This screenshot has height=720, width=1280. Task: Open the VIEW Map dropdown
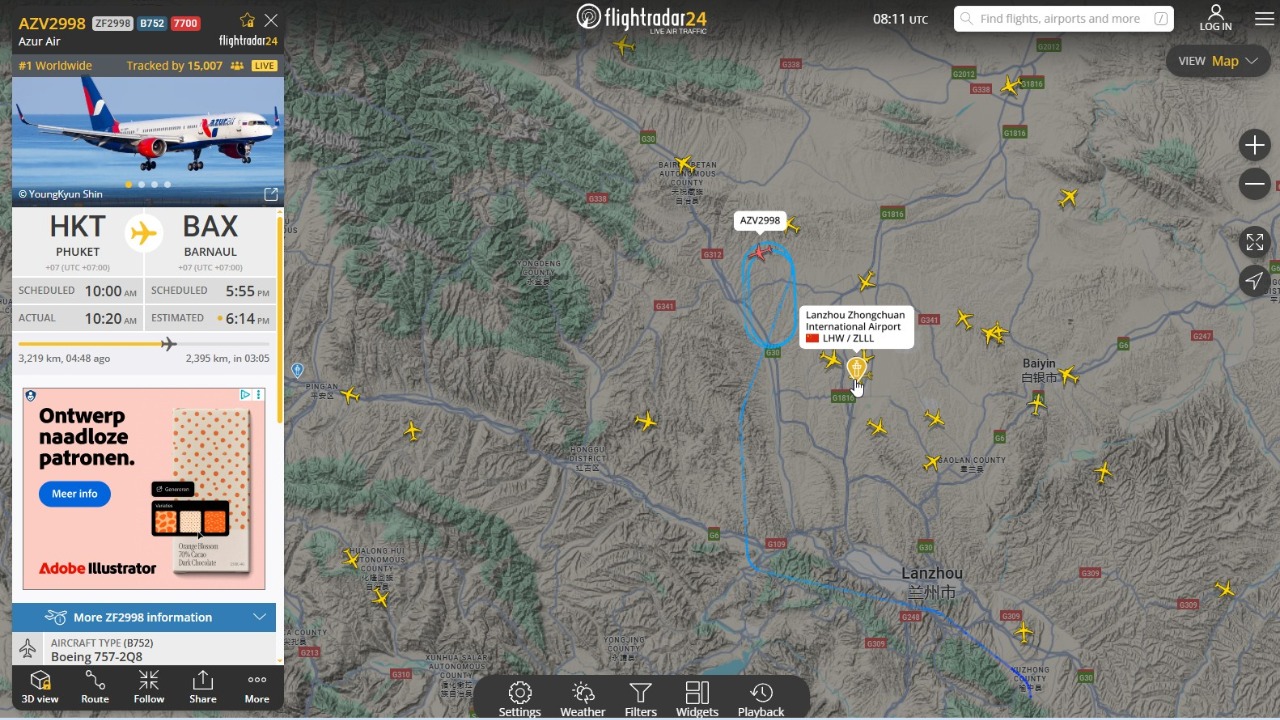tap(1218, 61)
